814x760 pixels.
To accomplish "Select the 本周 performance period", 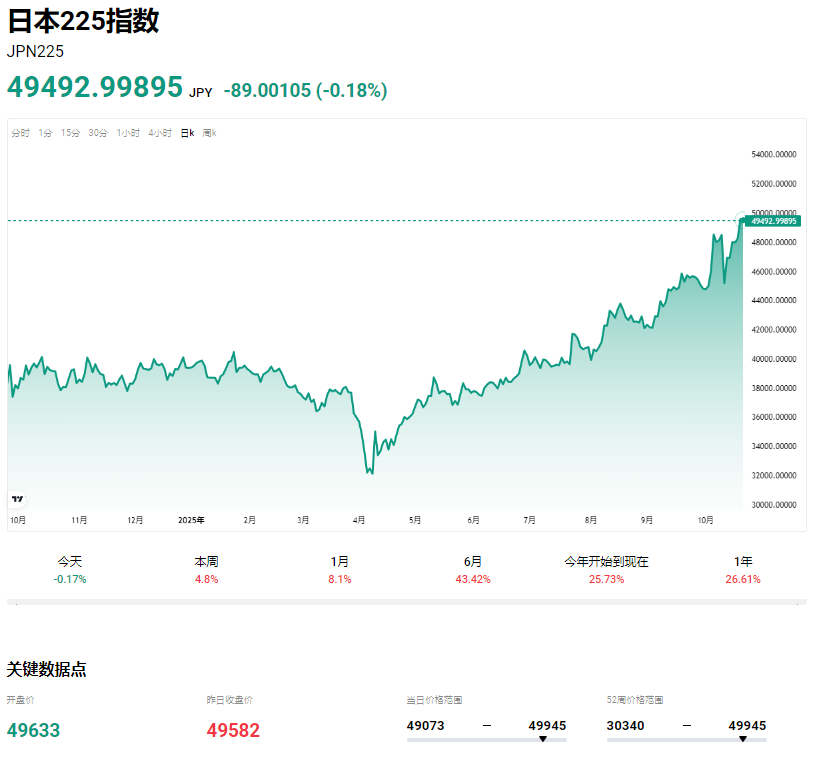I will coord(206,569).
